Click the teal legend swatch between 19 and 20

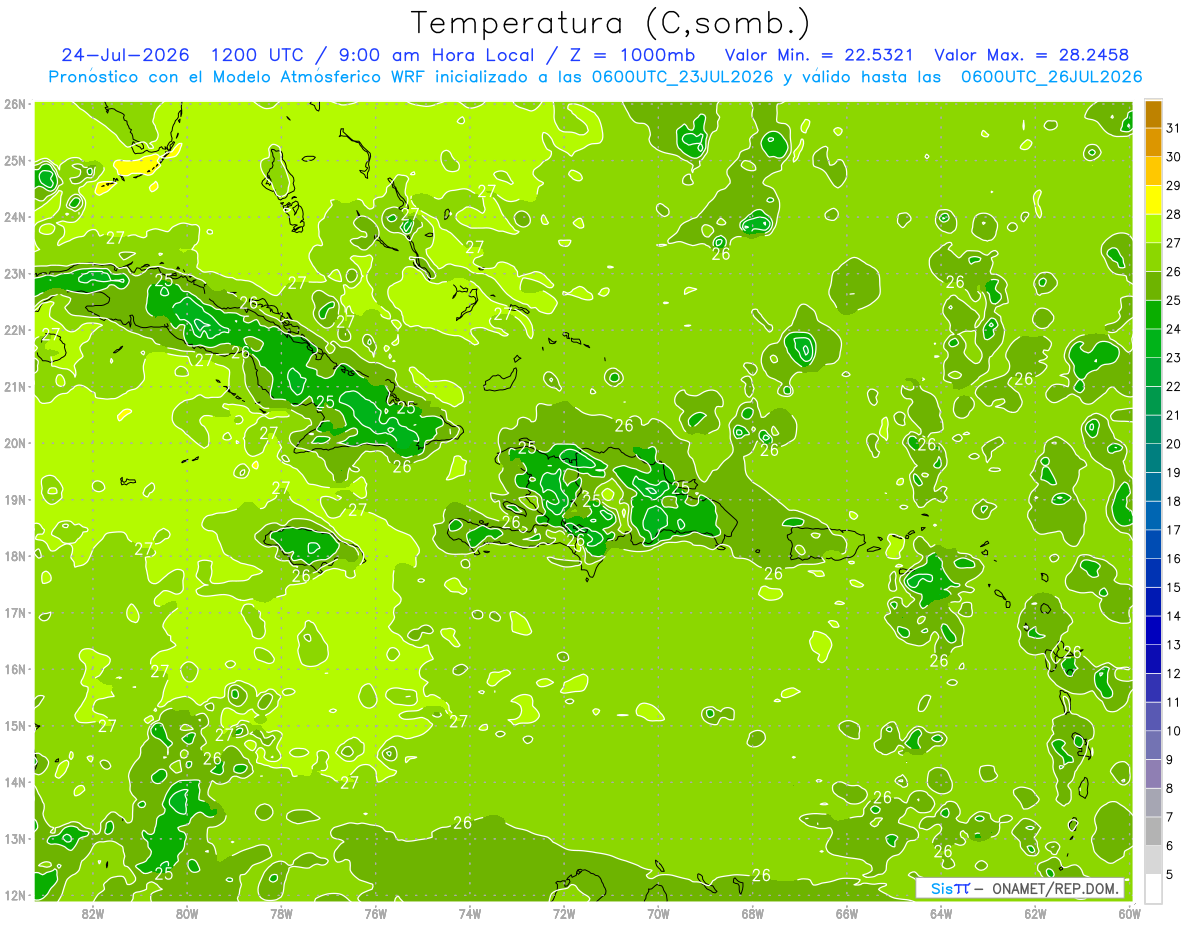[1153, 458]
